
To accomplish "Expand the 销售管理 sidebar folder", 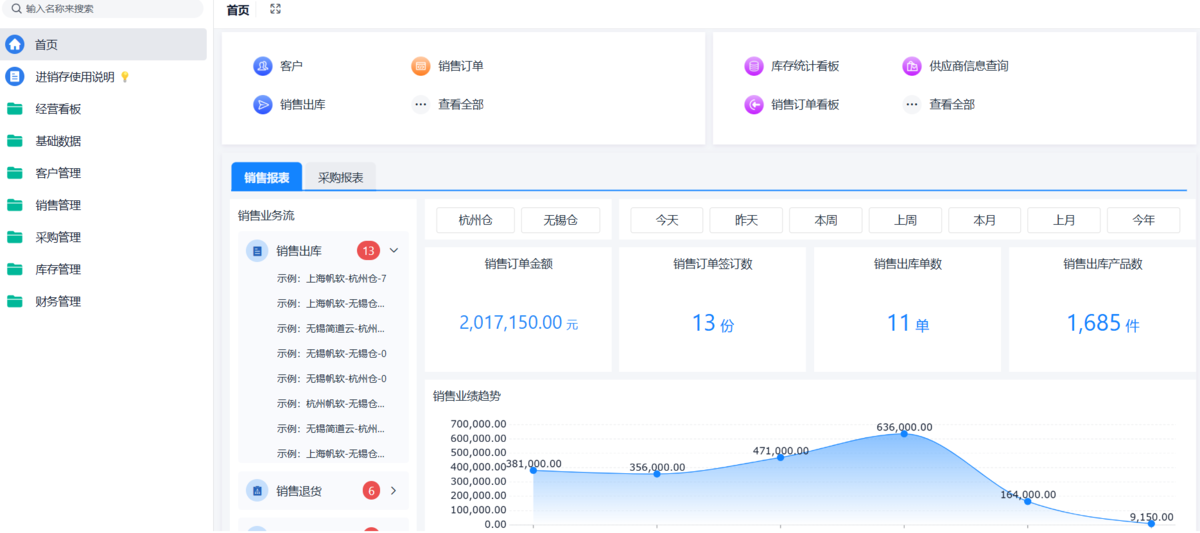I will pos(104,205).
